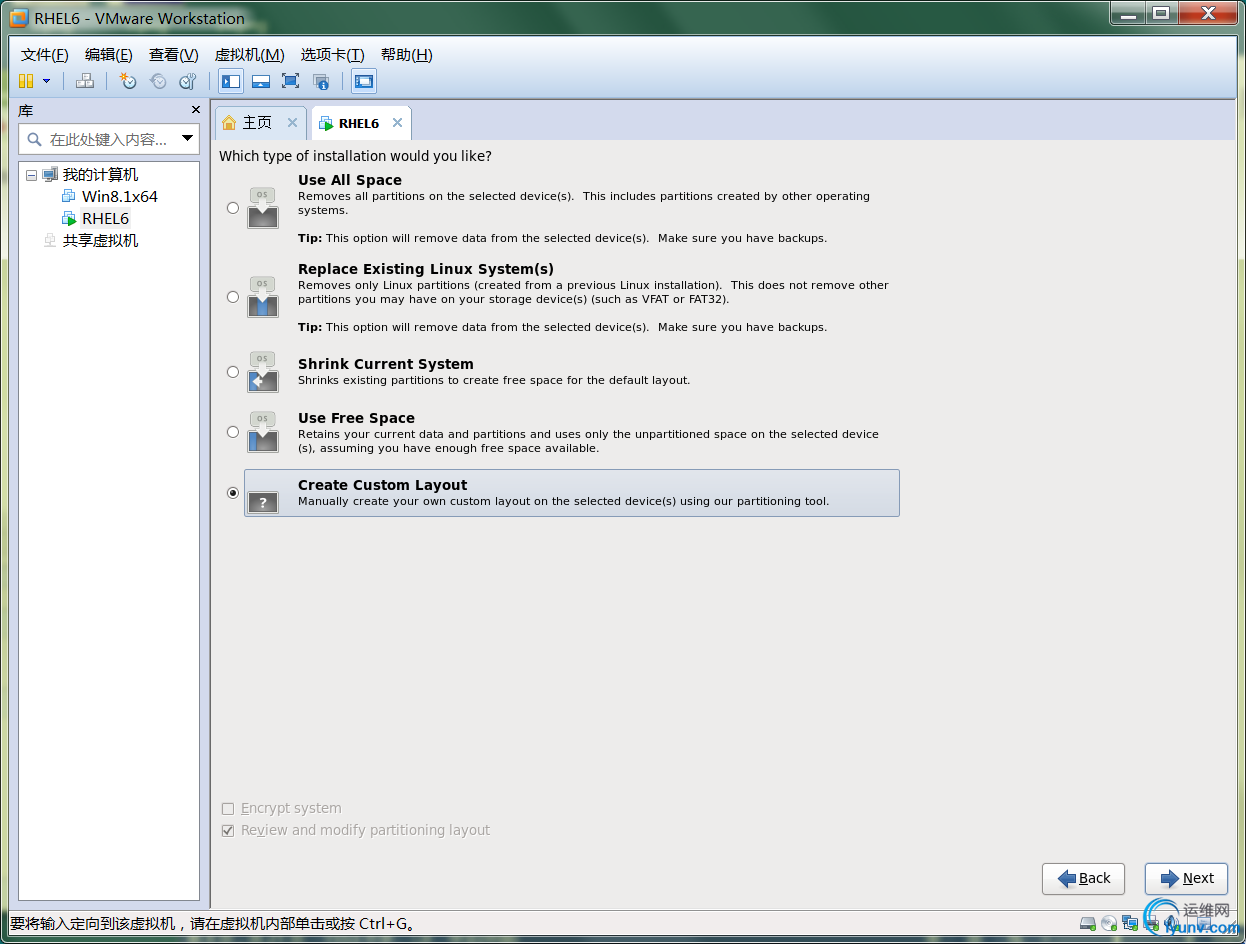1246x944 pixels.
Task: Select the Shrink Current System radio button
Action: pos(233,372)
